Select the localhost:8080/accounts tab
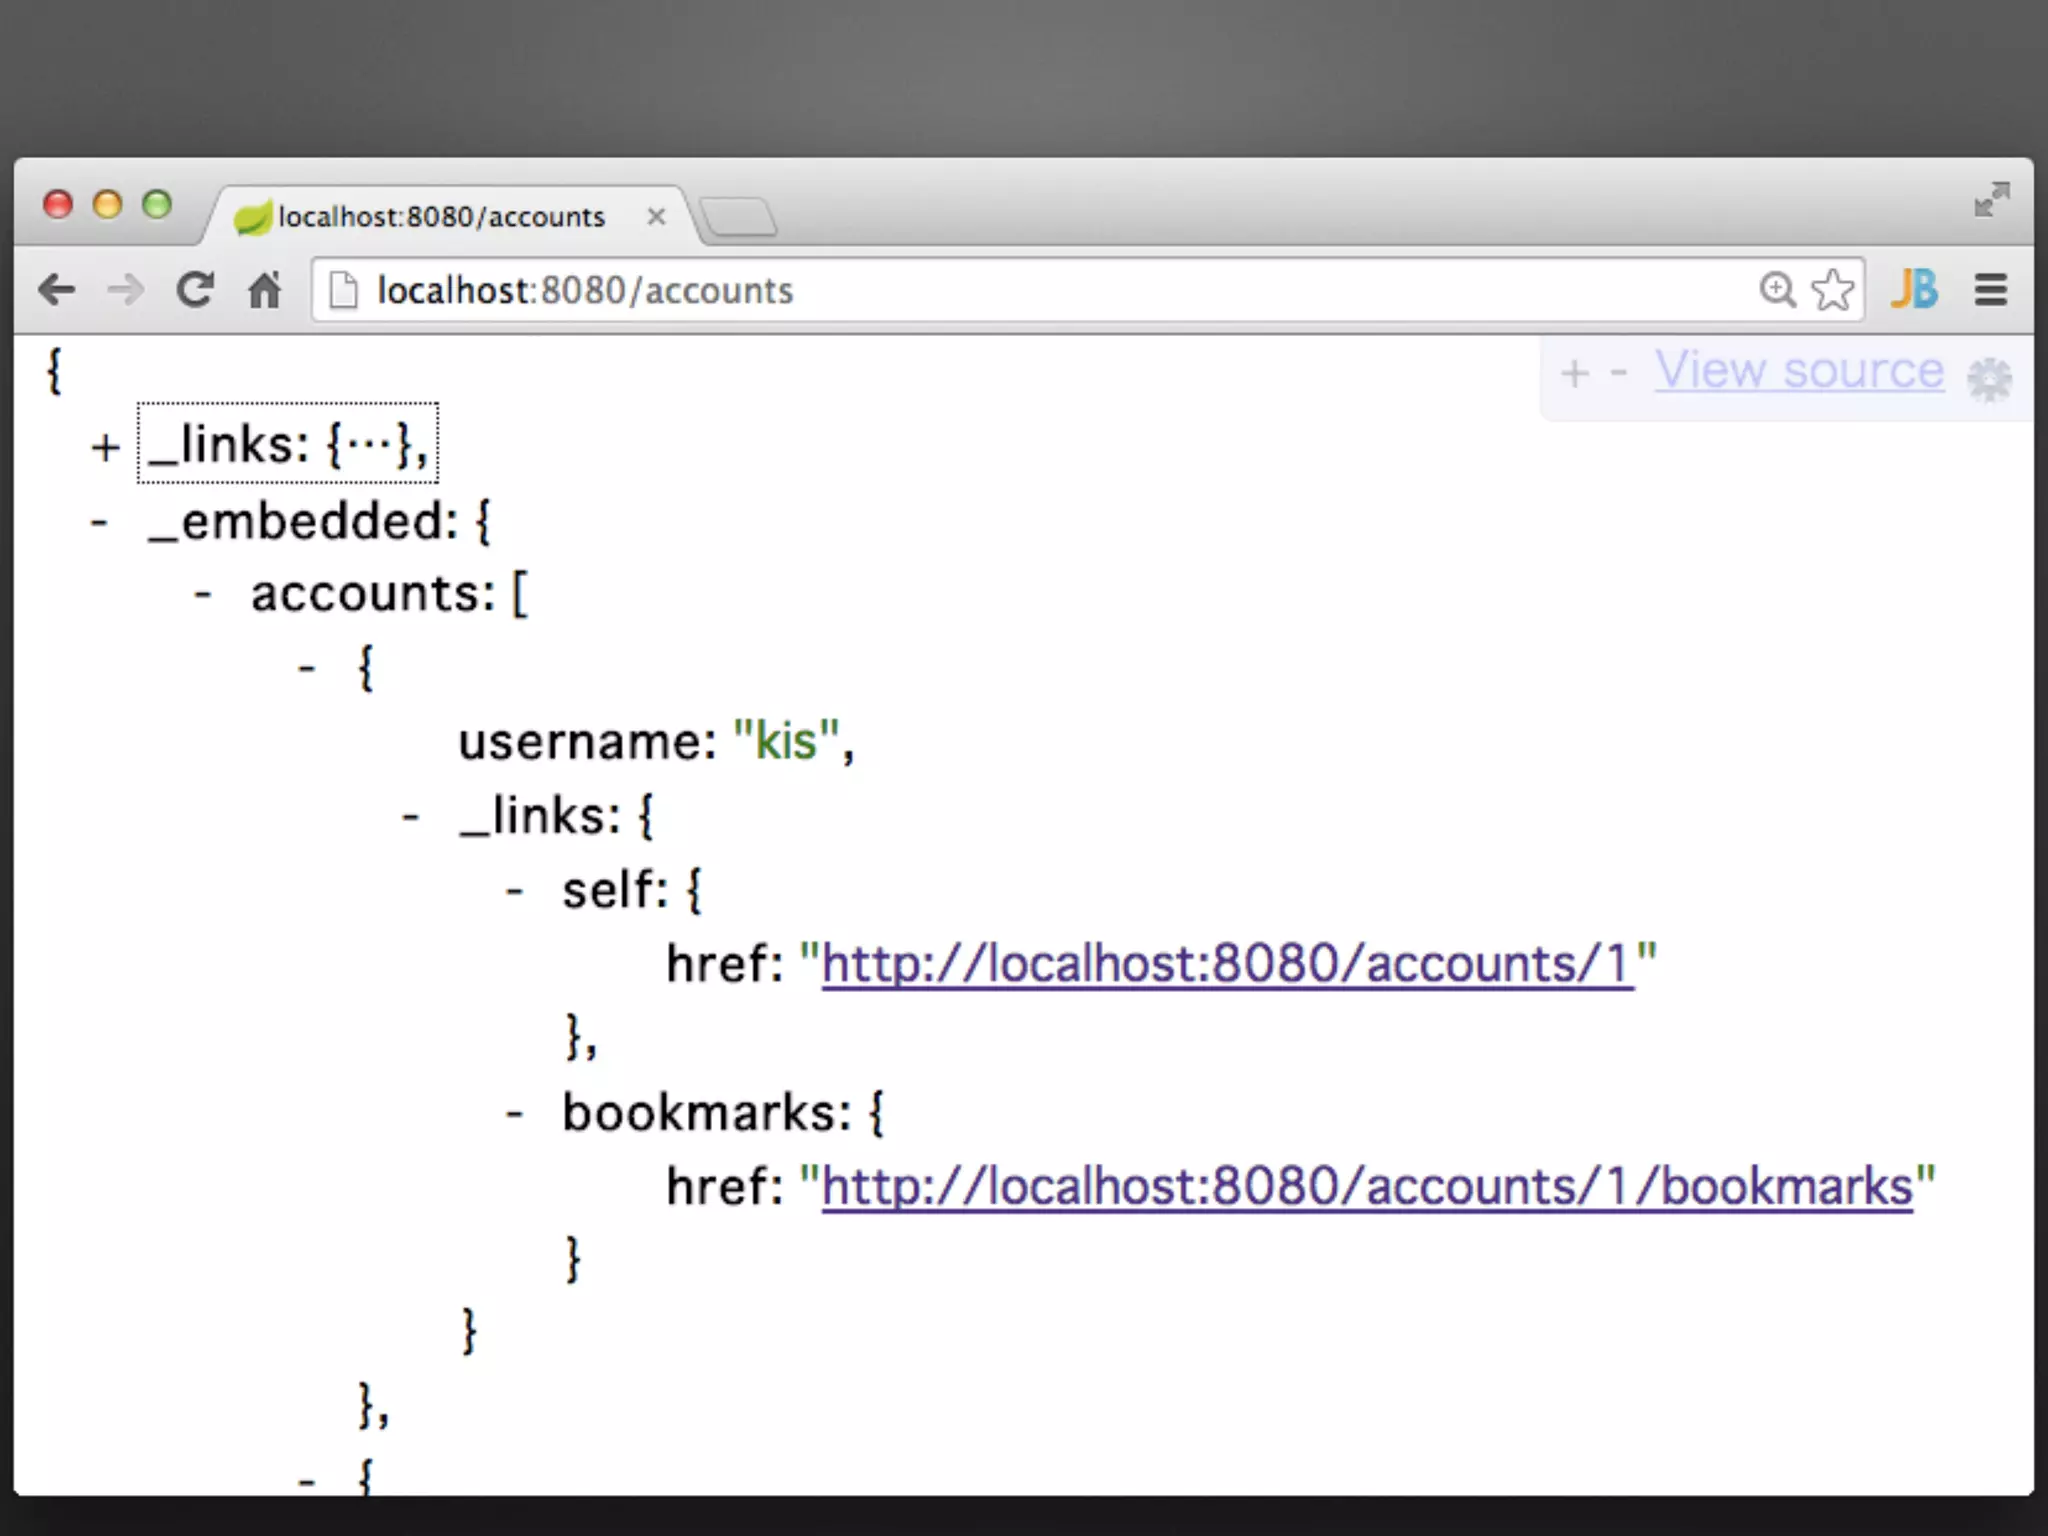This screenshot has height=1536, width=2048. pyautogui.click(x=441, y=217)
